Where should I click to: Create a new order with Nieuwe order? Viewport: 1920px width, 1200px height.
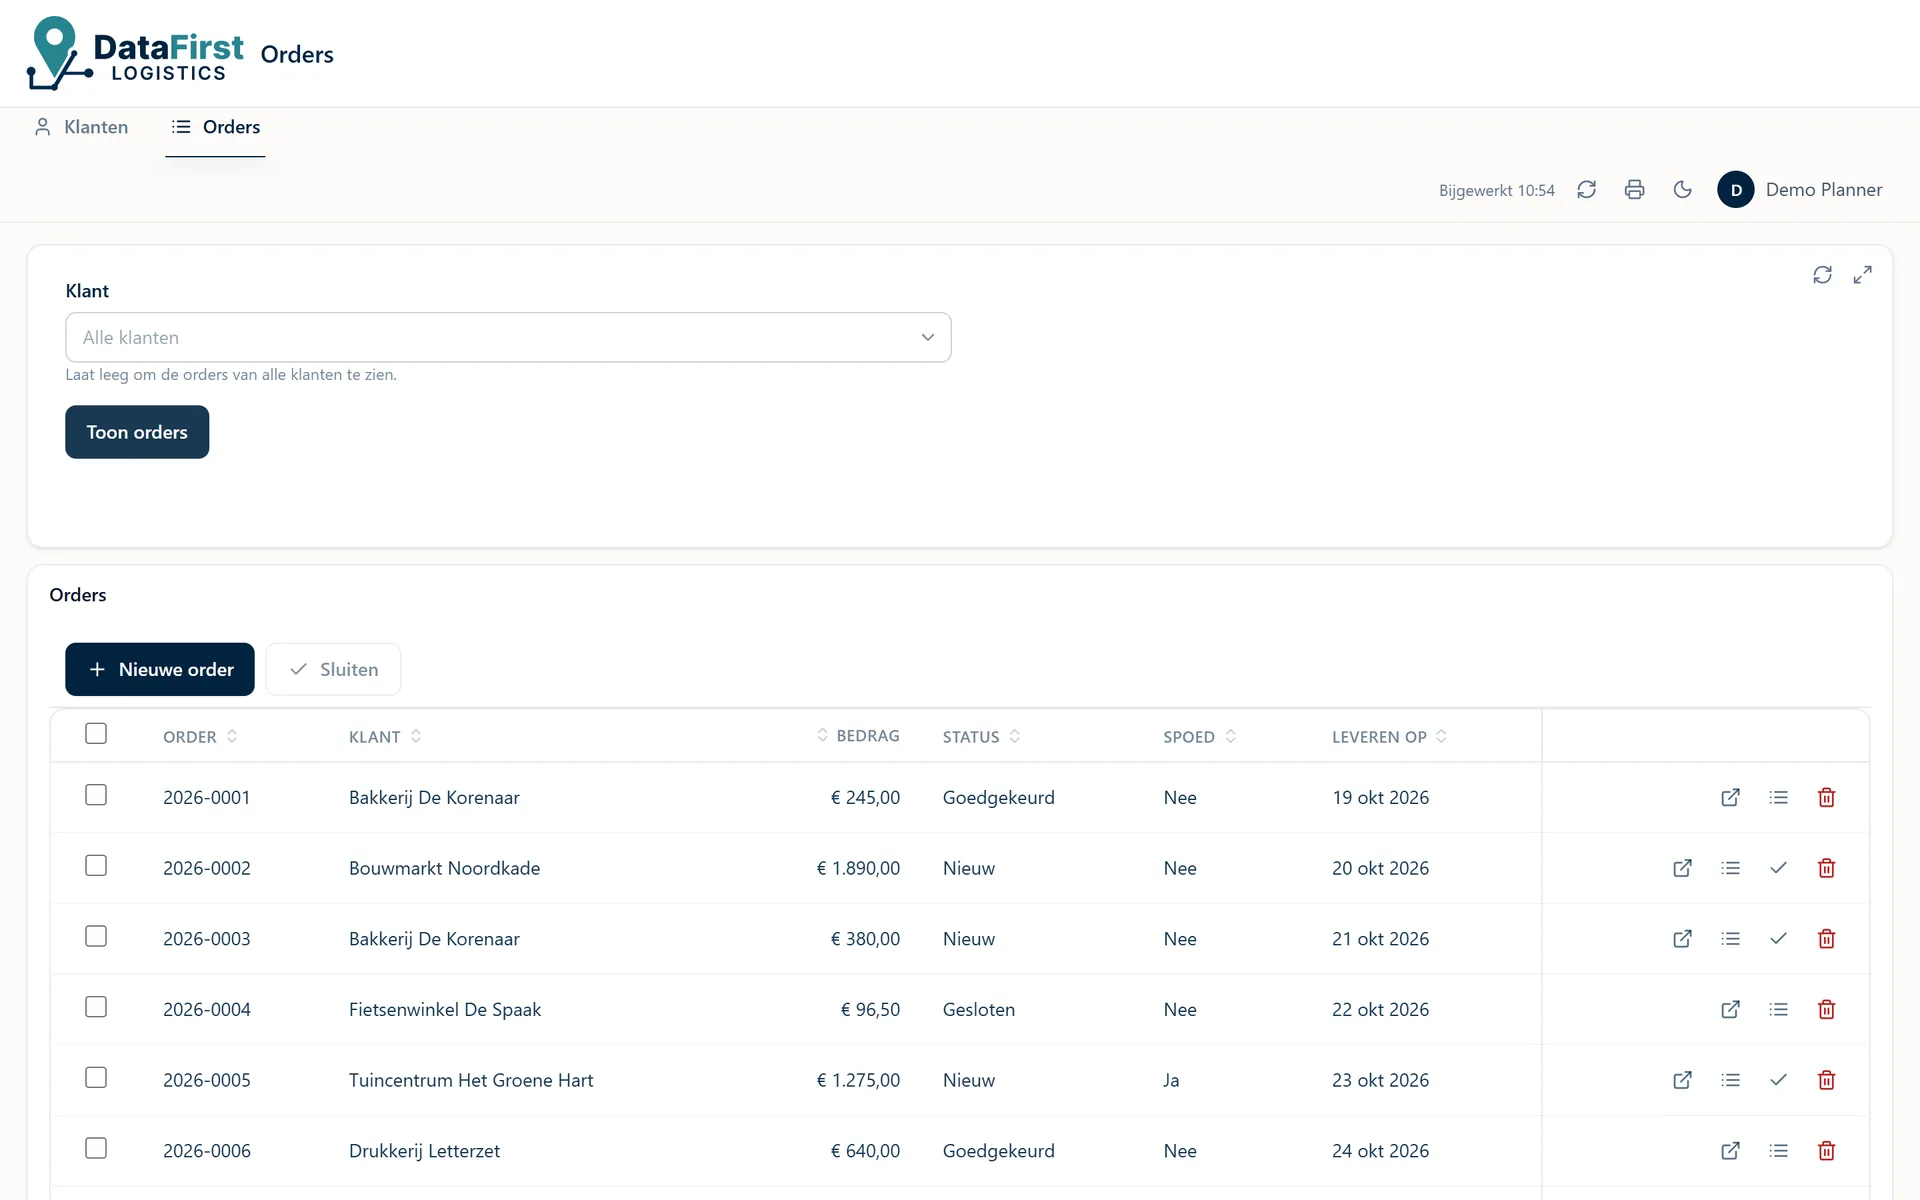coord(160,670)
